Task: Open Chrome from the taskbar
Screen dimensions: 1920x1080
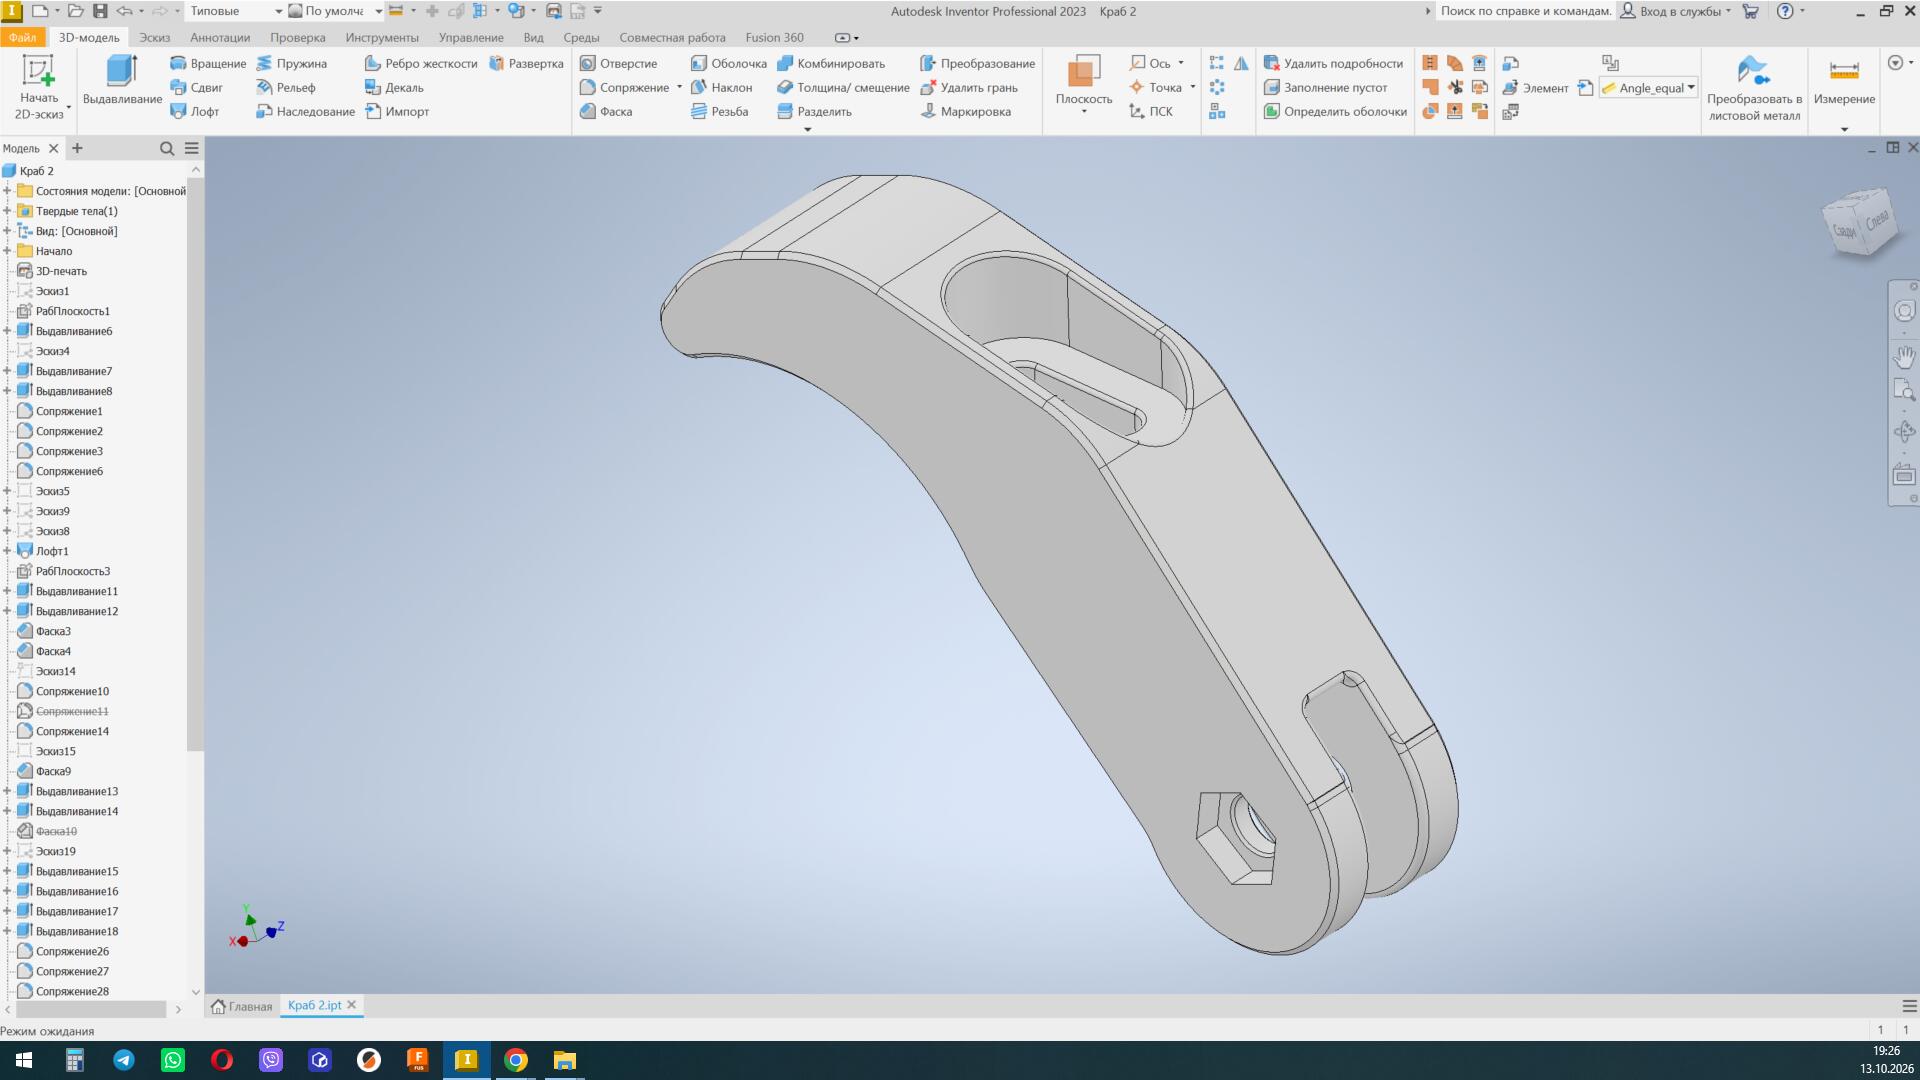Action: click(x=516, y=1060)
